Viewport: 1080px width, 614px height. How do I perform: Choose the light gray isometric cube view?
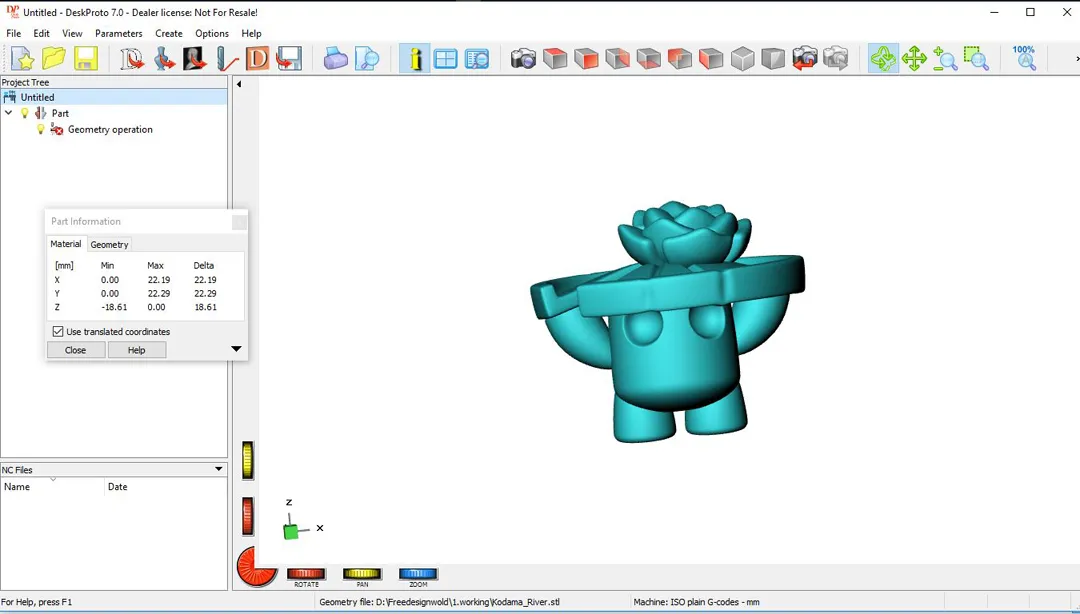click(742, 59)
